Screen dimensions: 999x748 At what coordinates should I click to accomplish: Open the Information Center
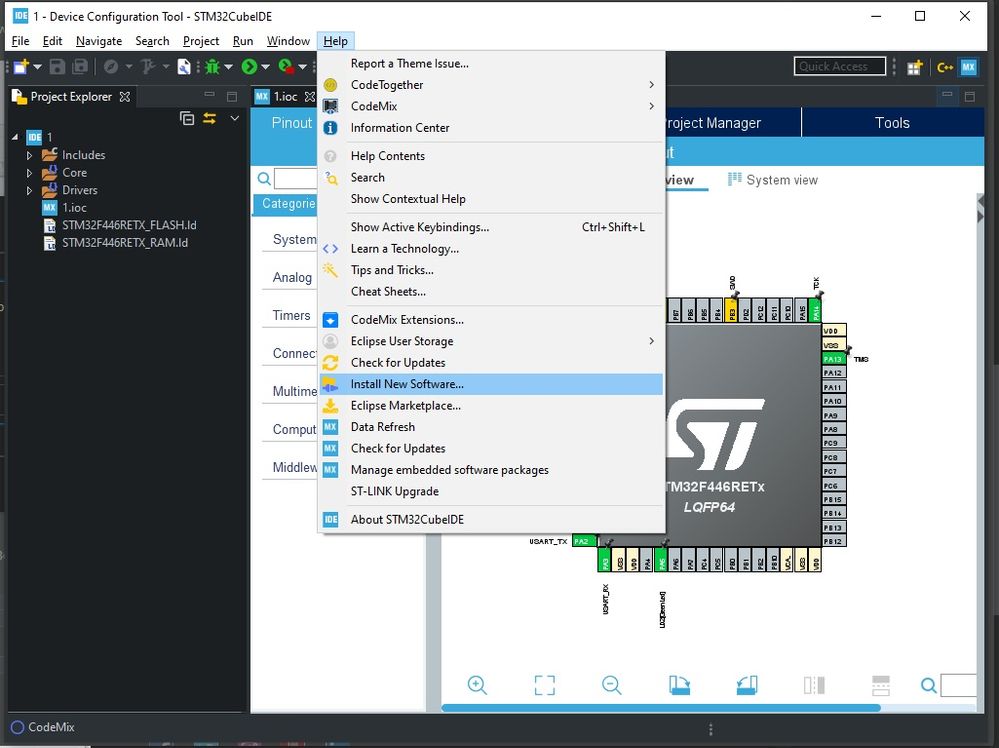tap(491, 128)
